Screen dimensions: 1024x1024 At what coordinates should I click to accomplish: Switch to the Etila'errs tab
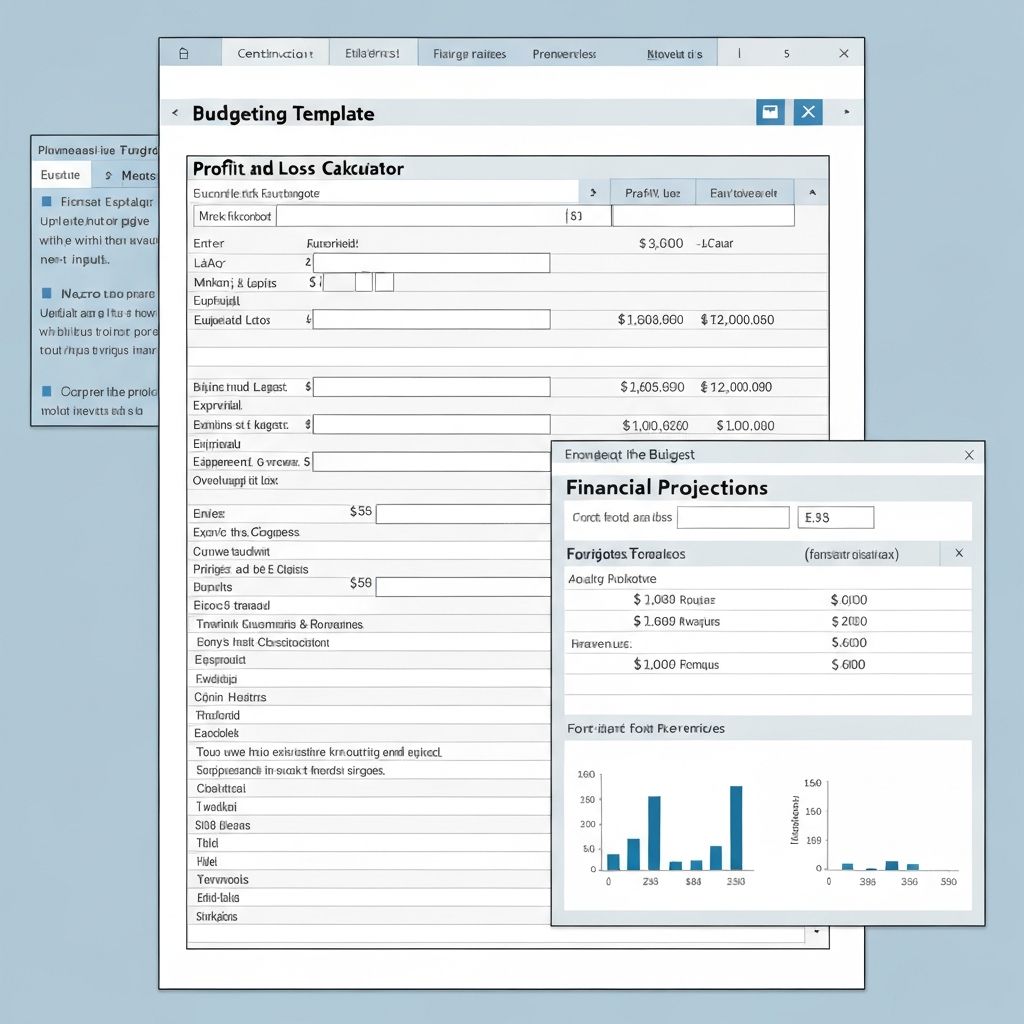click(372, 54)
